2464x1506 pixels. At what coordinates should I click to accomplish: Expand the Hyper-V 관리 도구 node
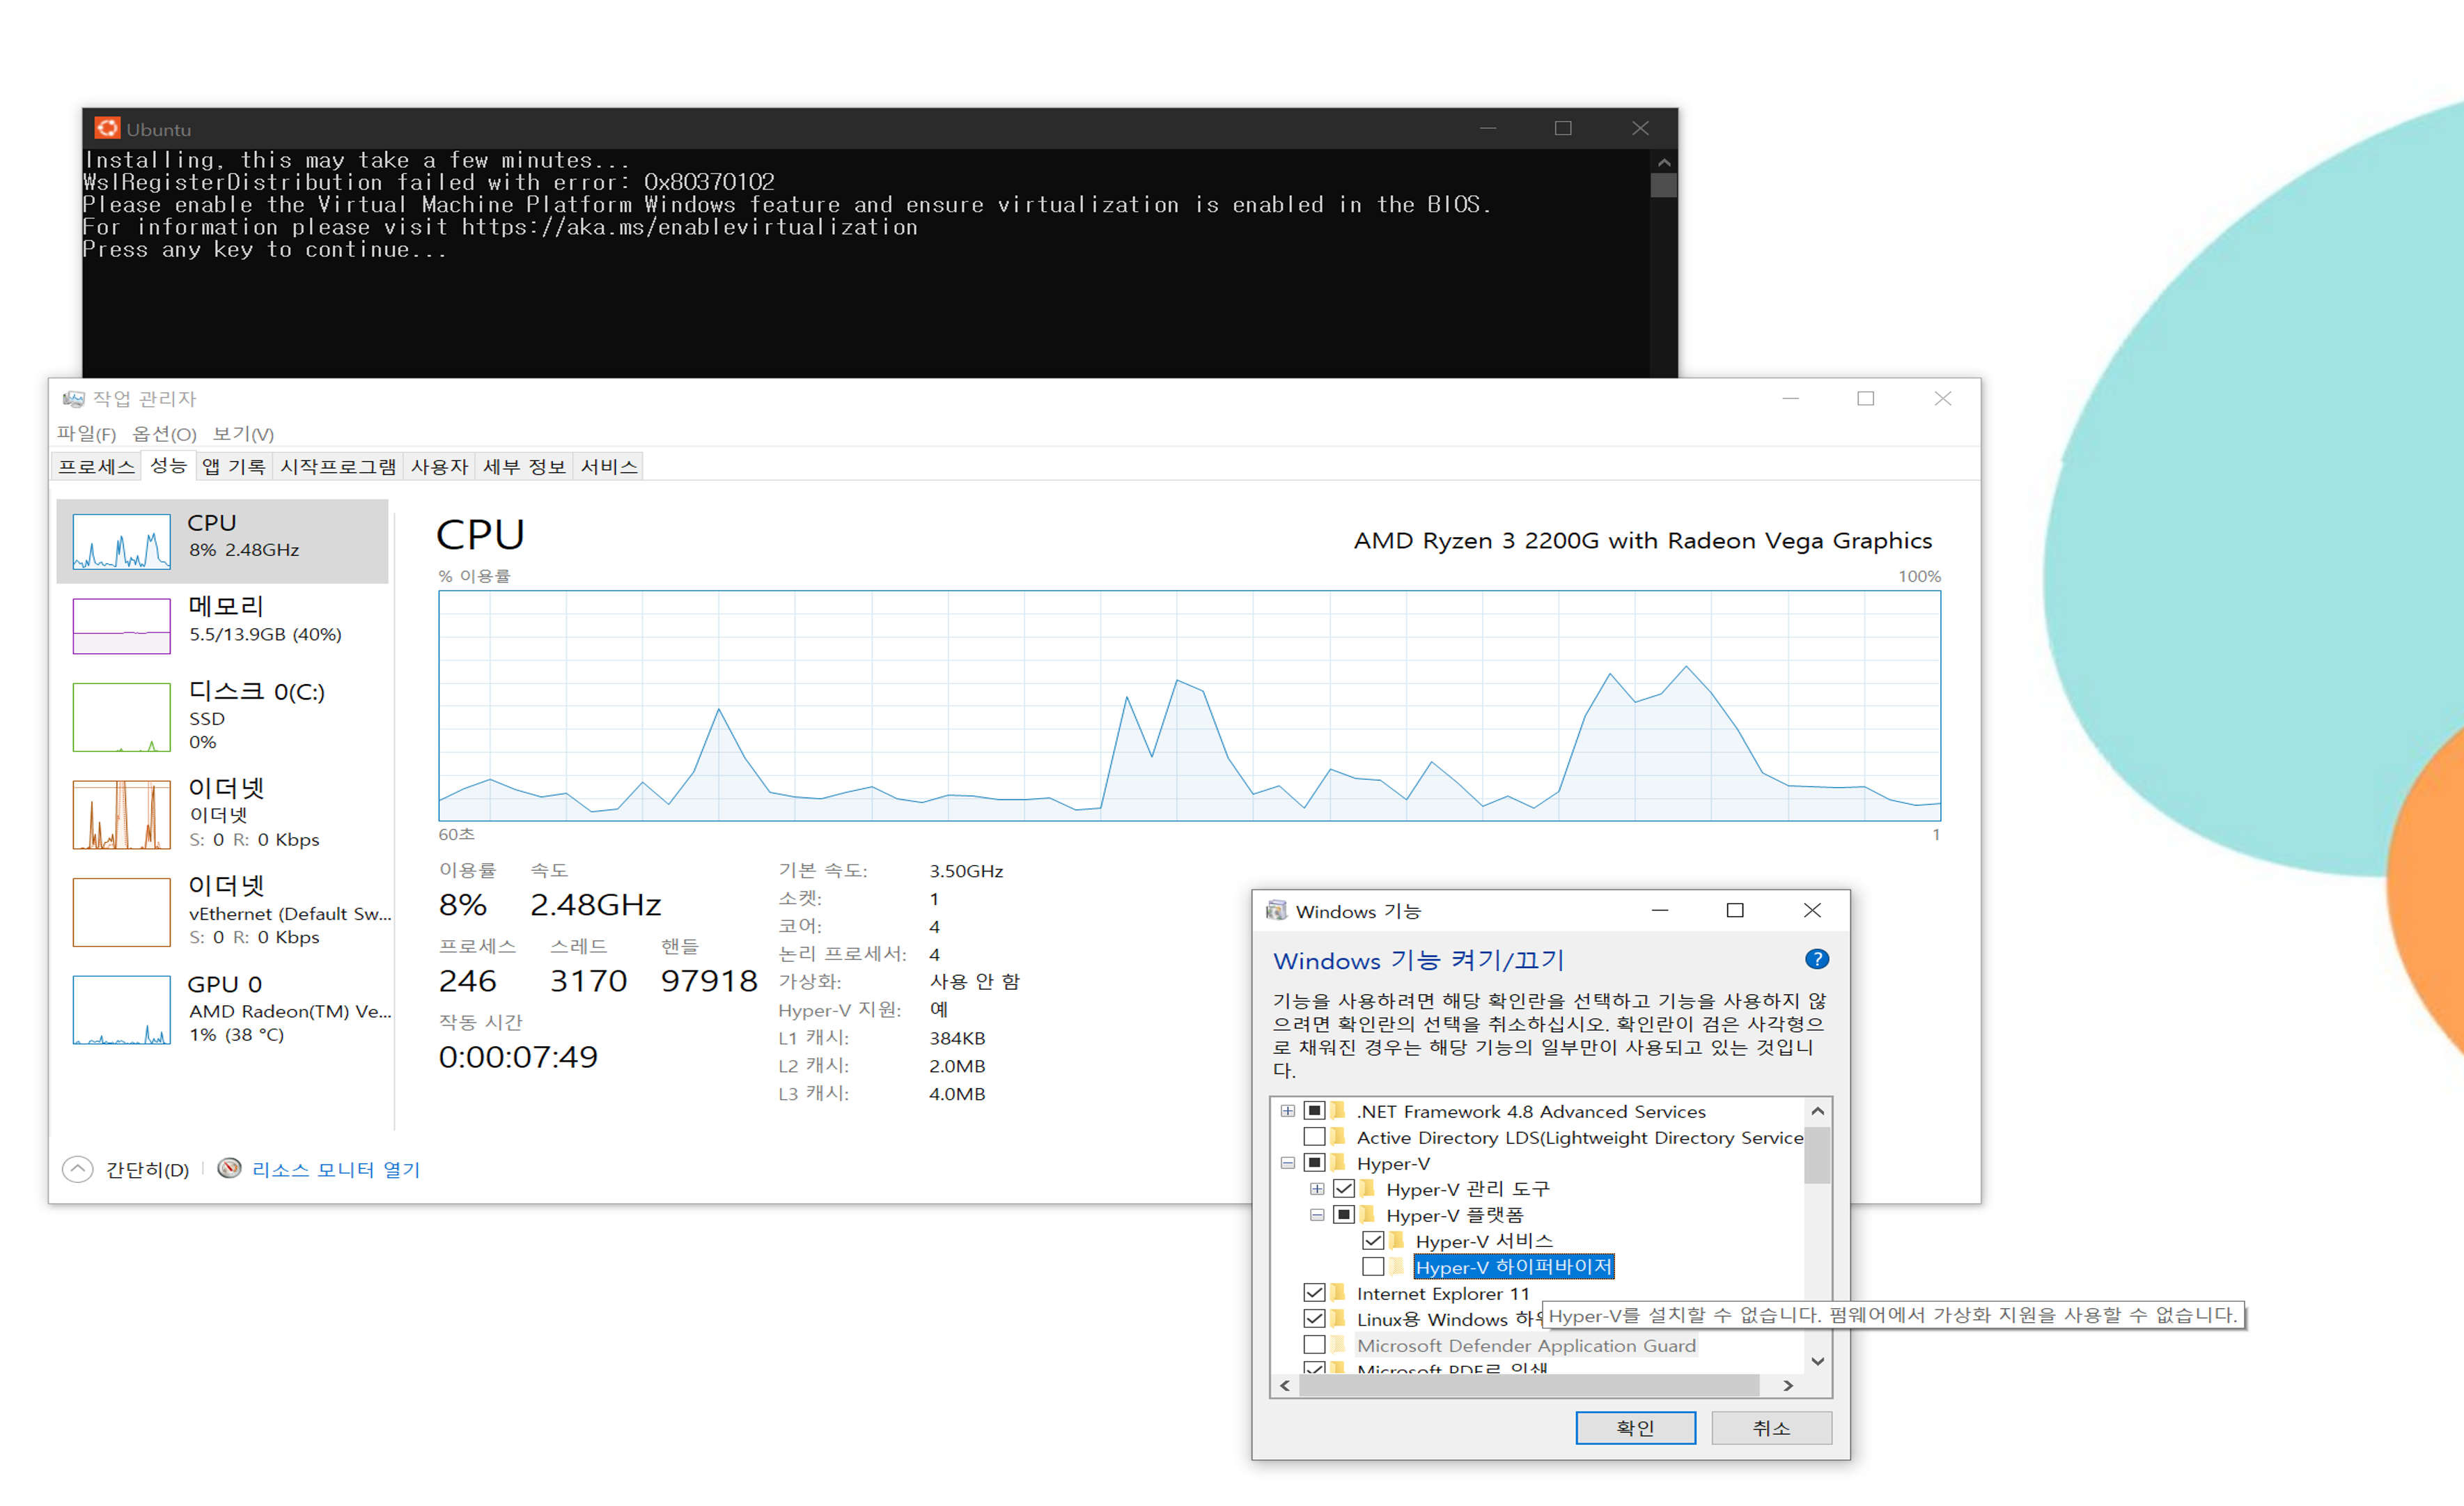[1317, 1189]
